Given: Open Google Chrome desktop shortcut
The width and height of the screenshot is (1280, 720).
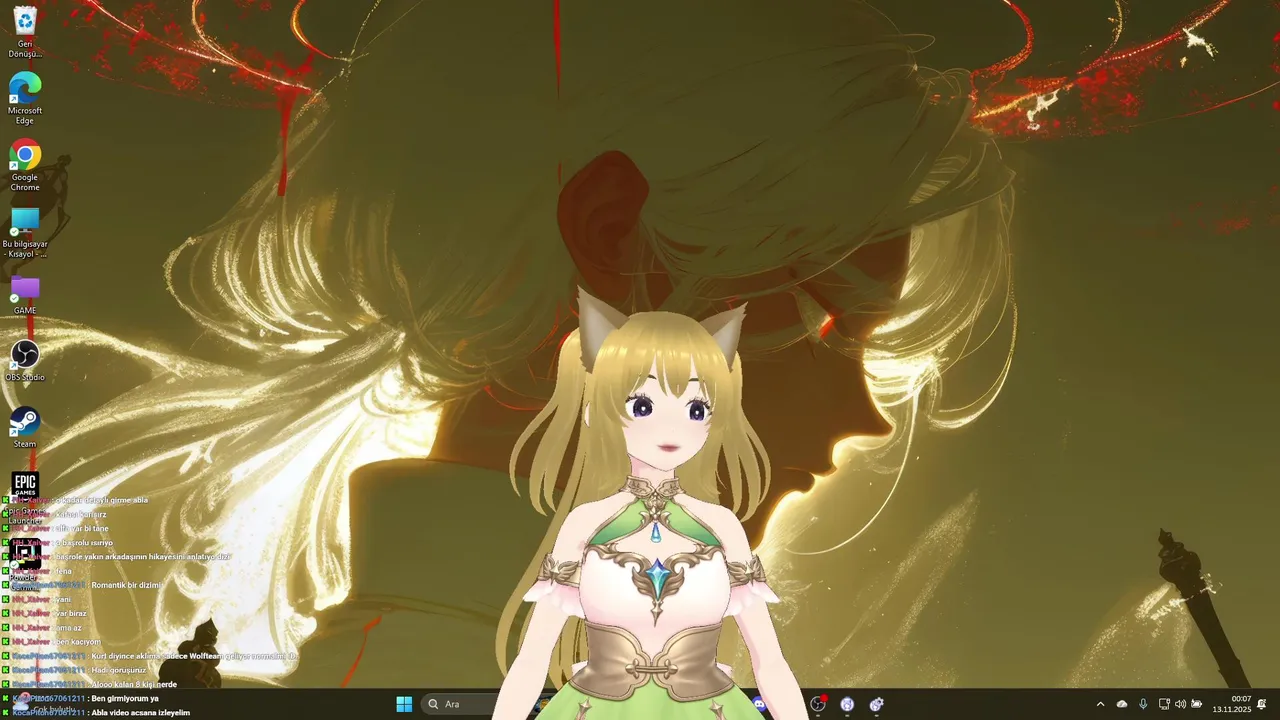Looking at the screenshot, I should (x=25, y=165).
